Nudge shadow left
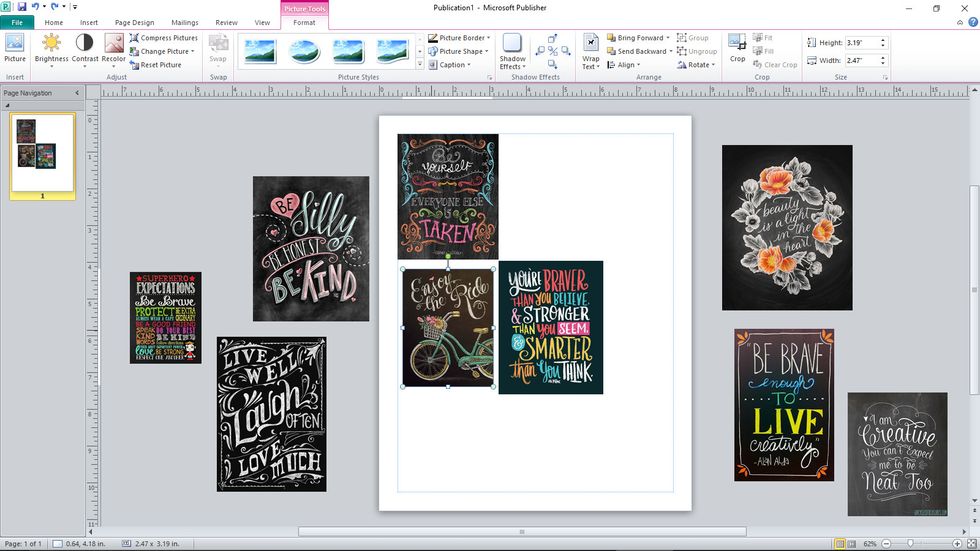Screen dimensions: 980x551 pos(540,51)
